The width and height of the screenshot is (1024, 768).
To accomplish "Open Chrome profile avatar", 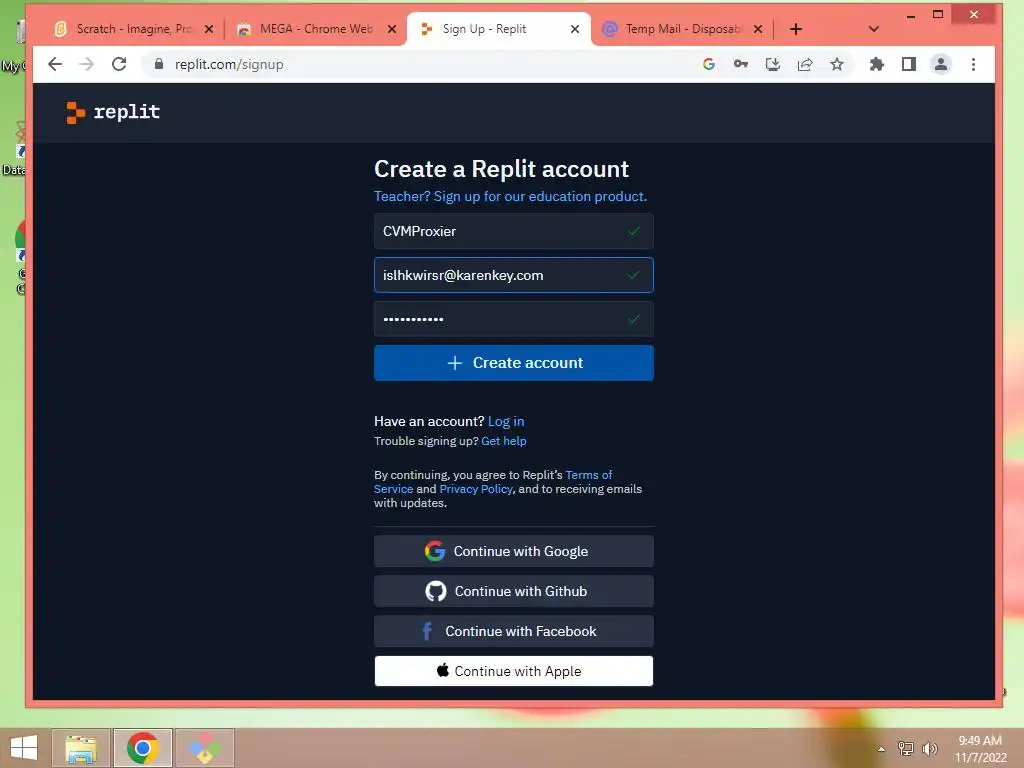I will click(940, 64).
